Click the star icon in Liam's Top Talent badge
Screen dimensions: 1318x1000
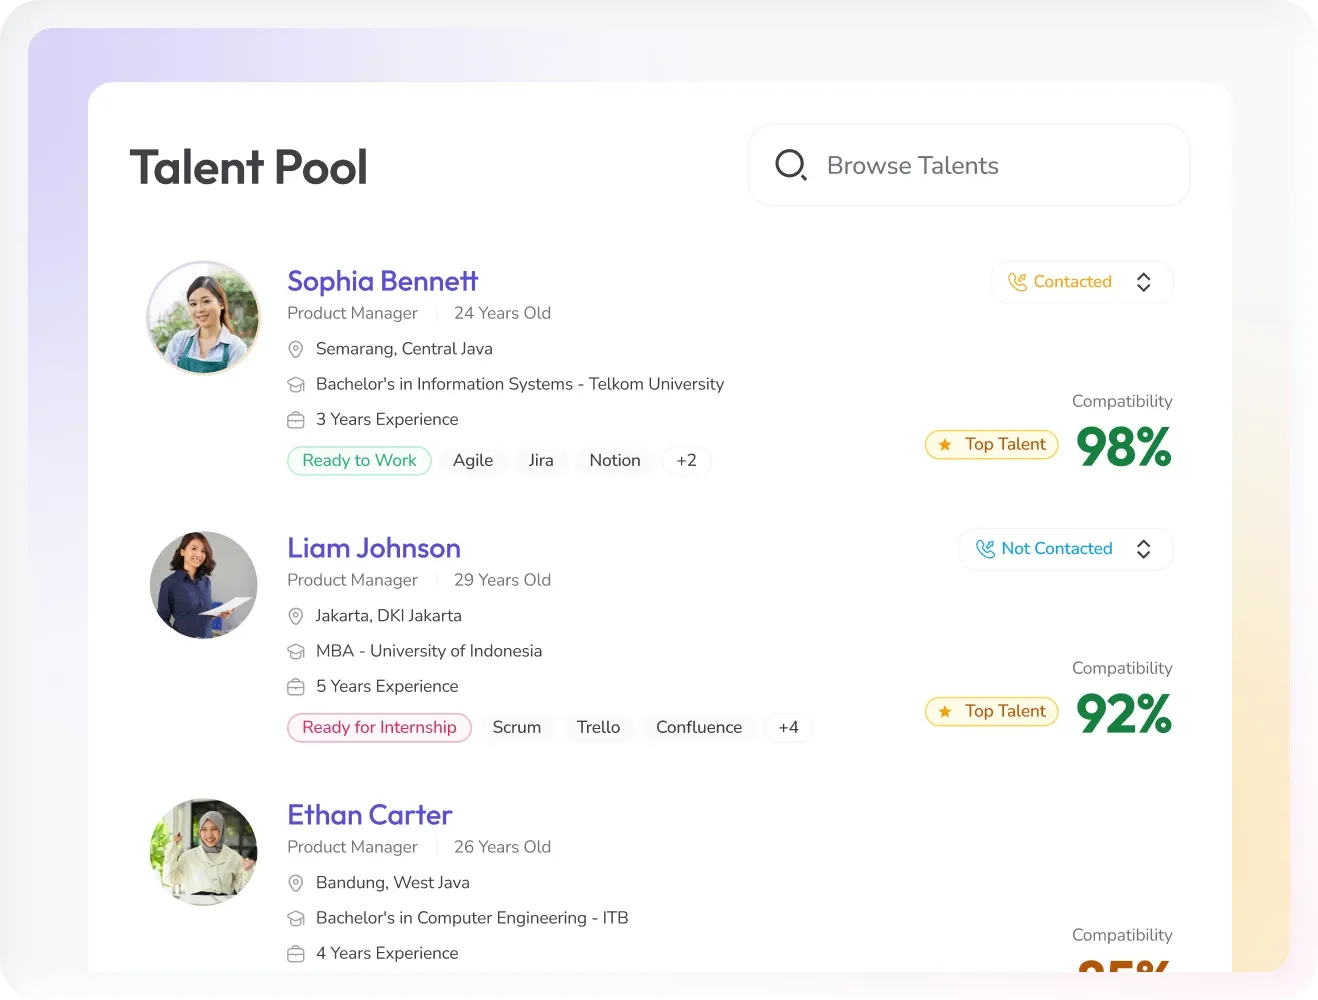(x=945, y=712)
